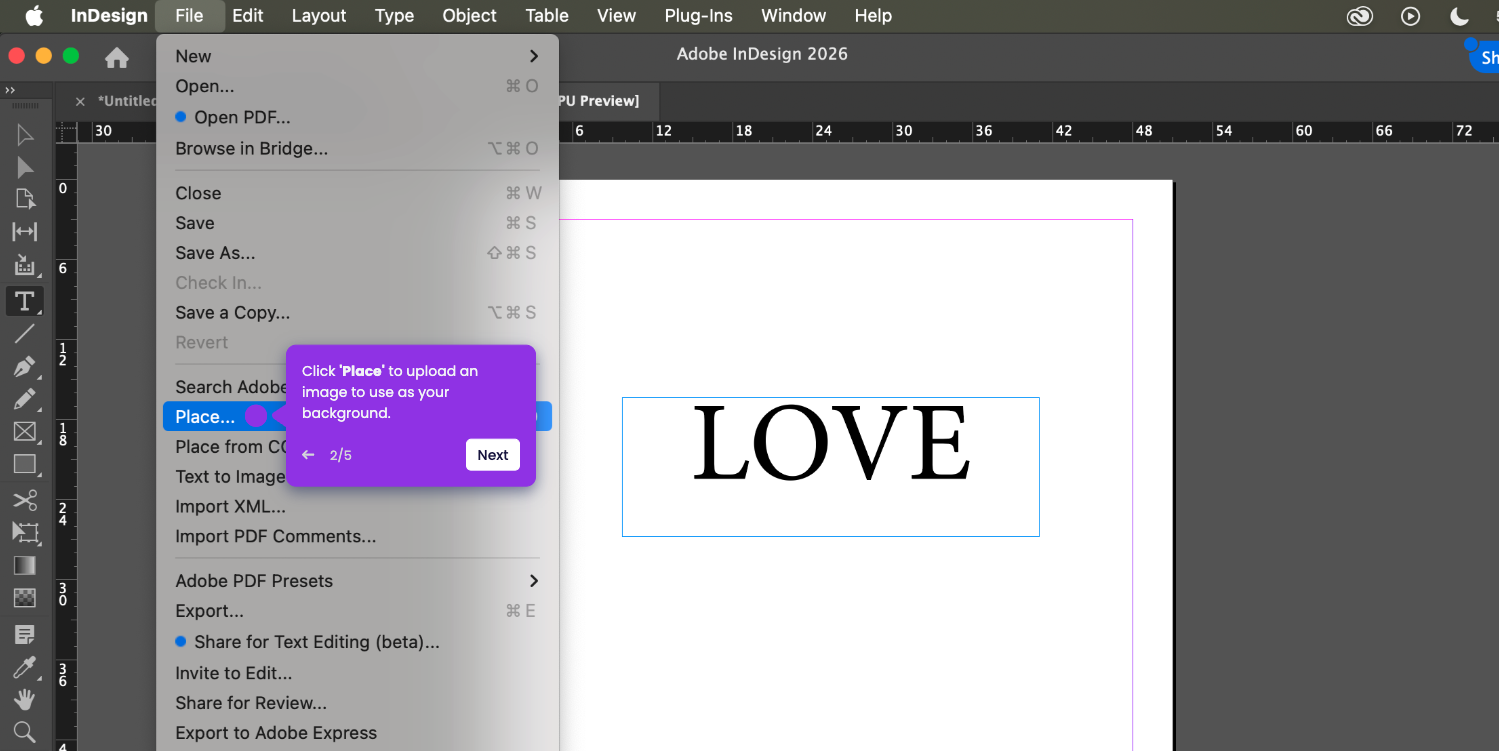Select the Selection tool arrow
Viewport: 1499px width, 751px height.
(25, 135)
